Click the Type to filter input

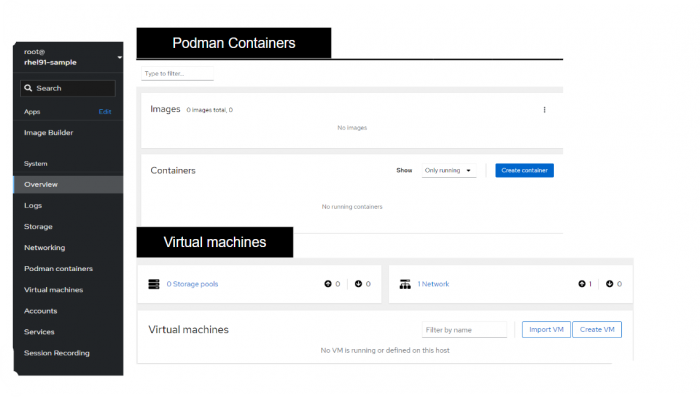click(x=177, y=73)
